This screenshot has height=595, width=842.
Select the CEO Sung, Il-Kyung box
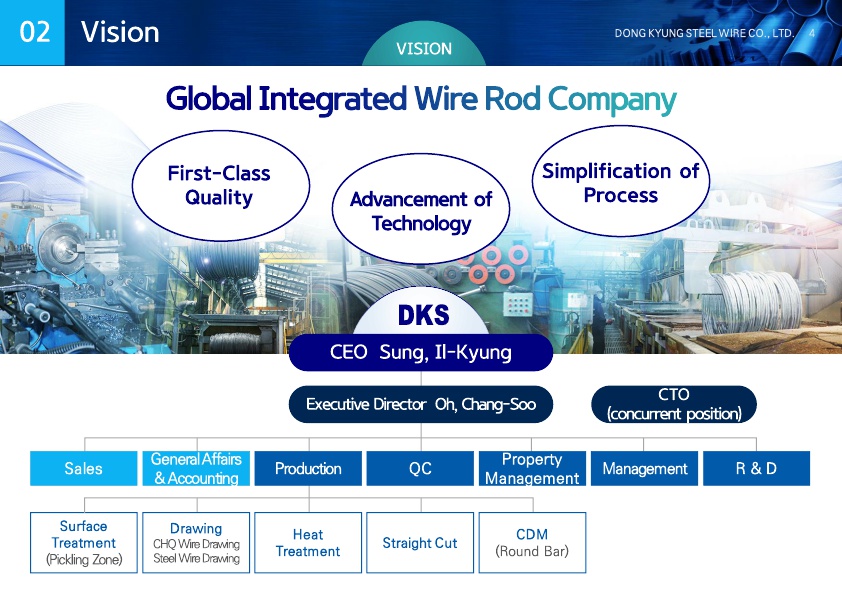tap(420, 353)
